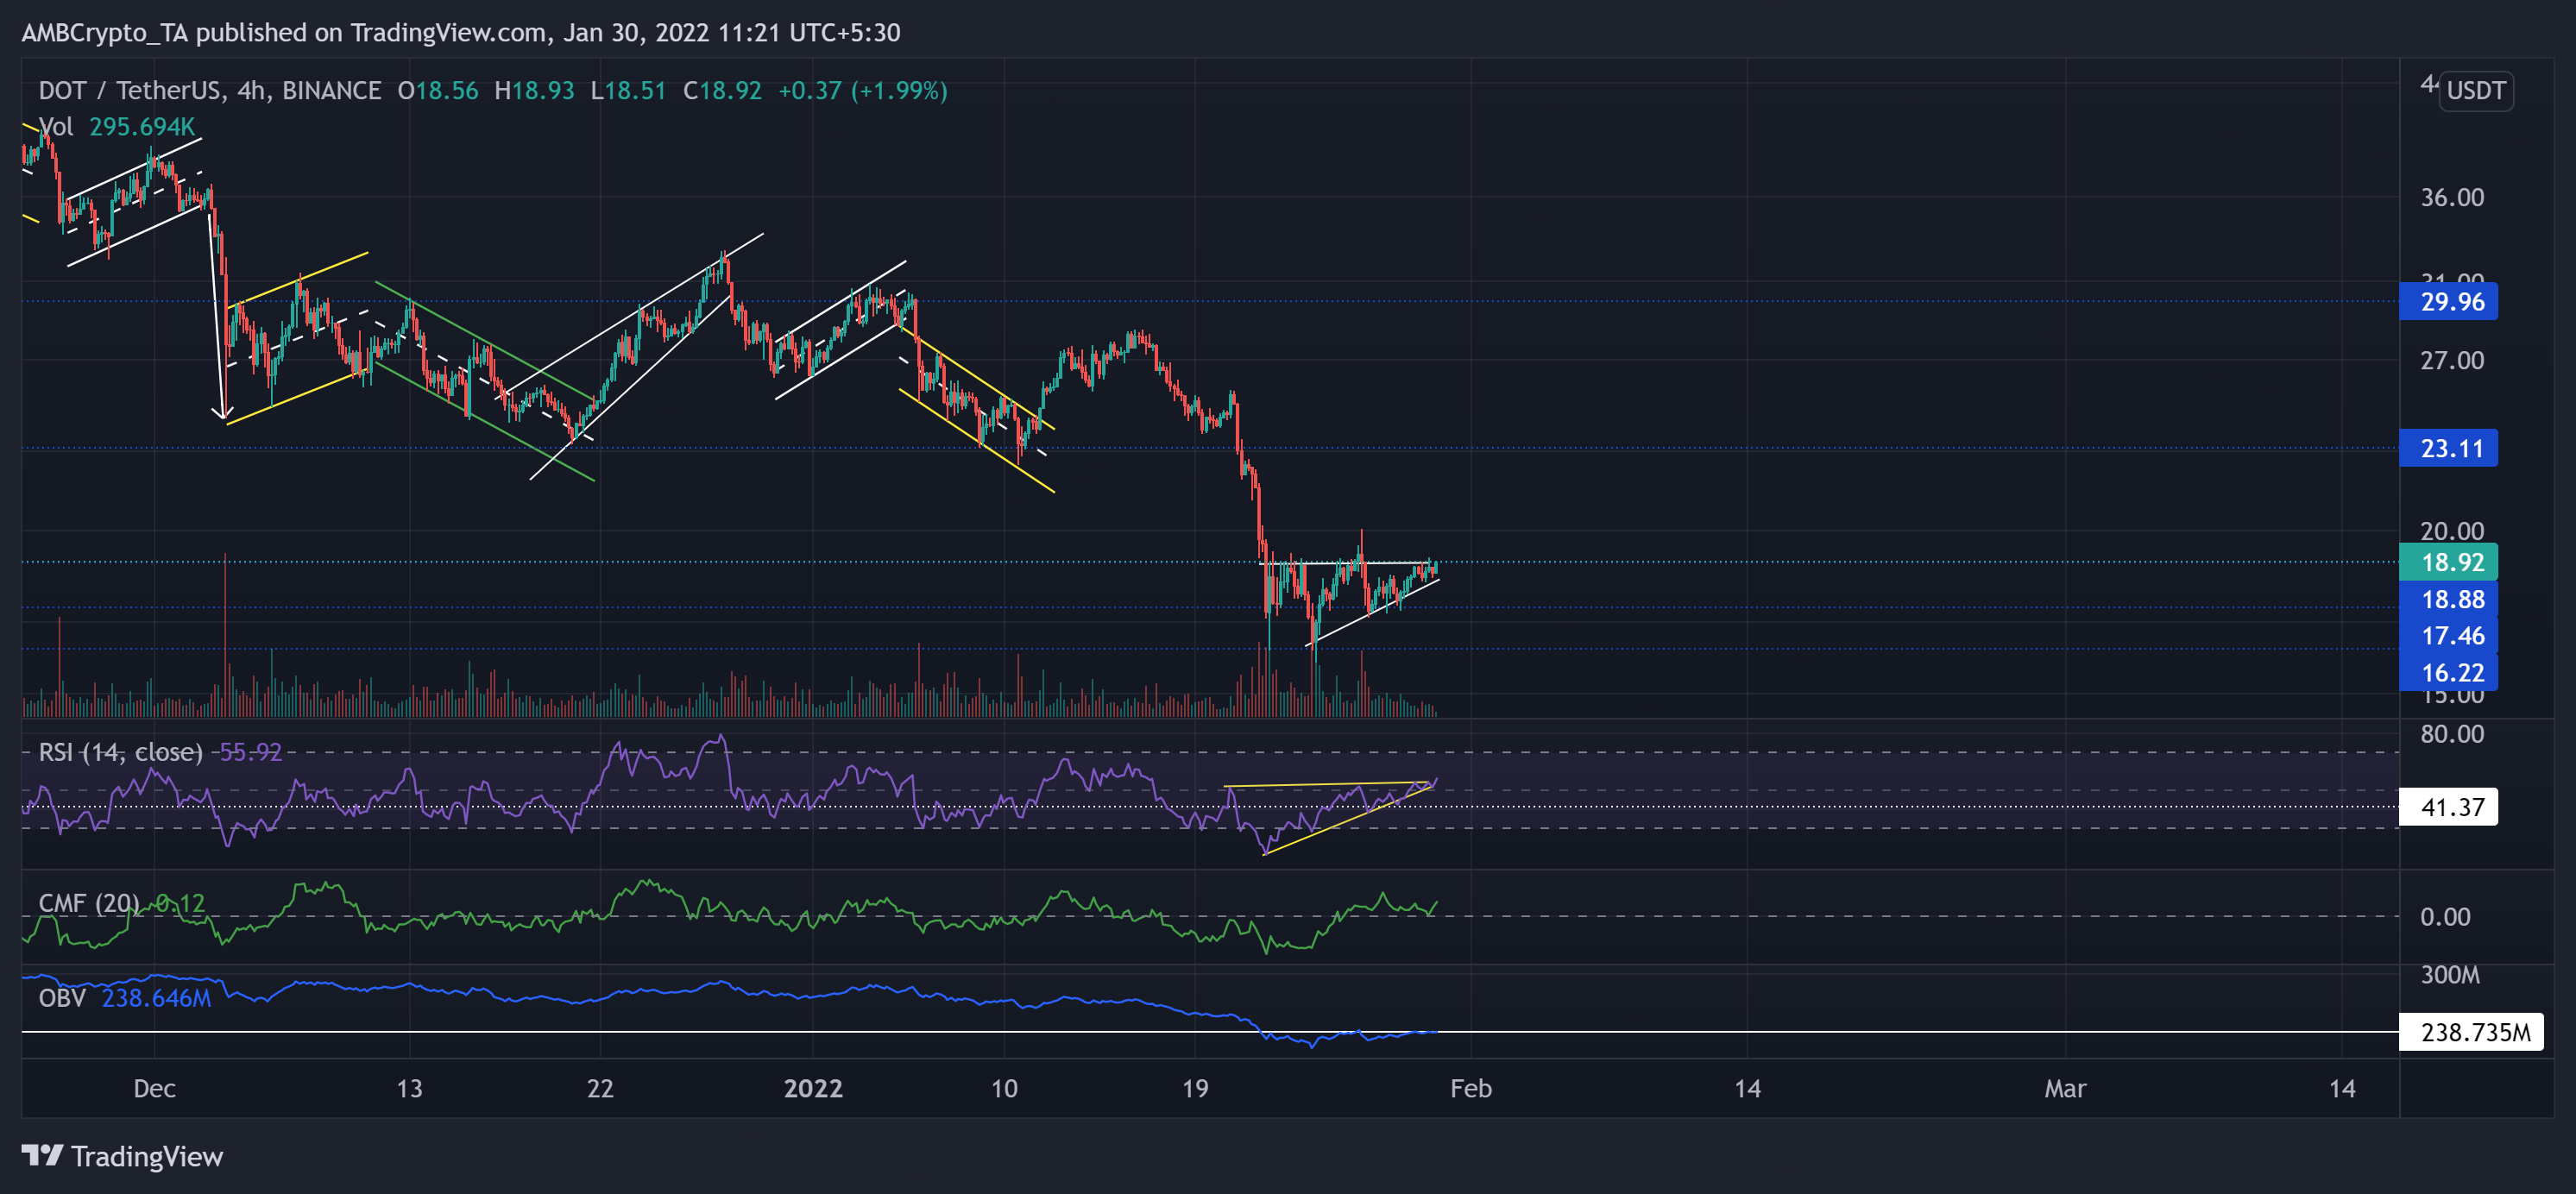
Task: Click the RSI (14, close) indicator label
Action: (x=120, y=752)
